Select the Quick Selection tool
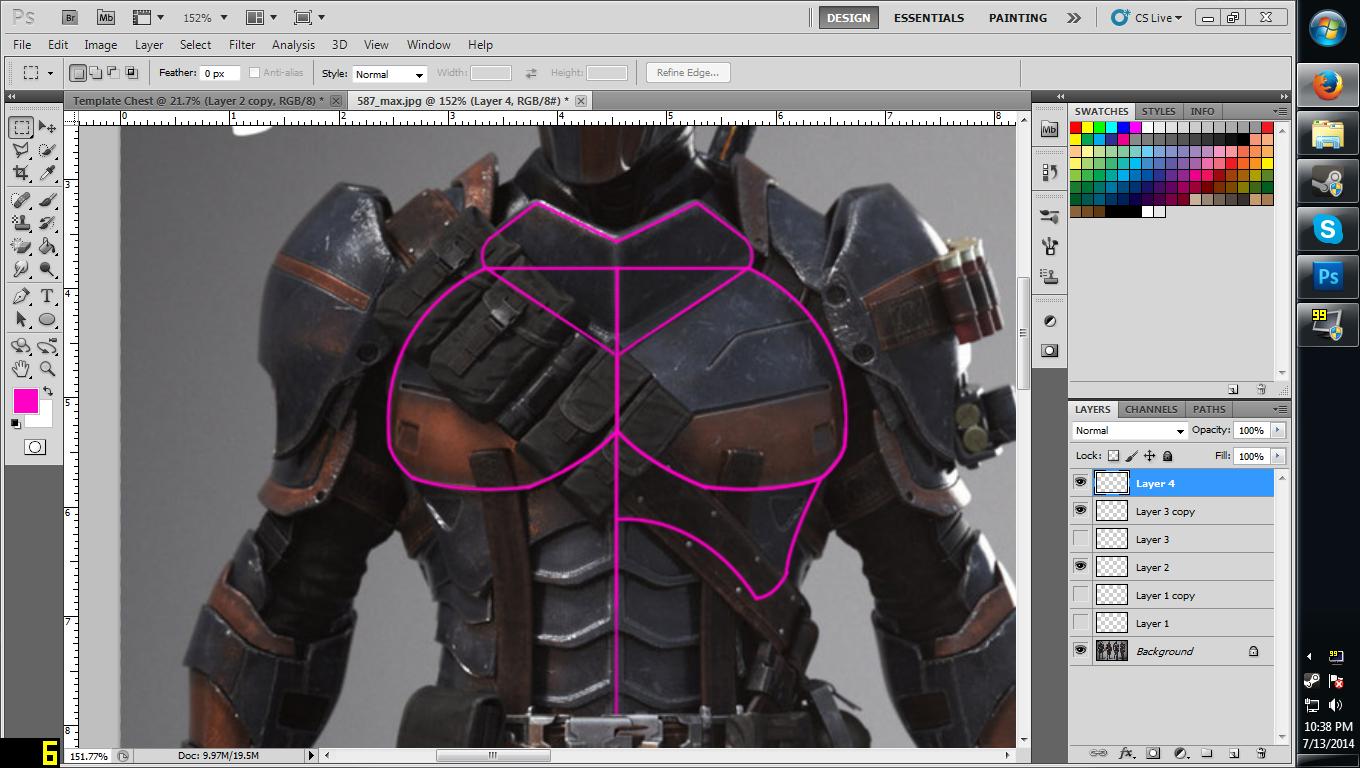 pos(47,151)
